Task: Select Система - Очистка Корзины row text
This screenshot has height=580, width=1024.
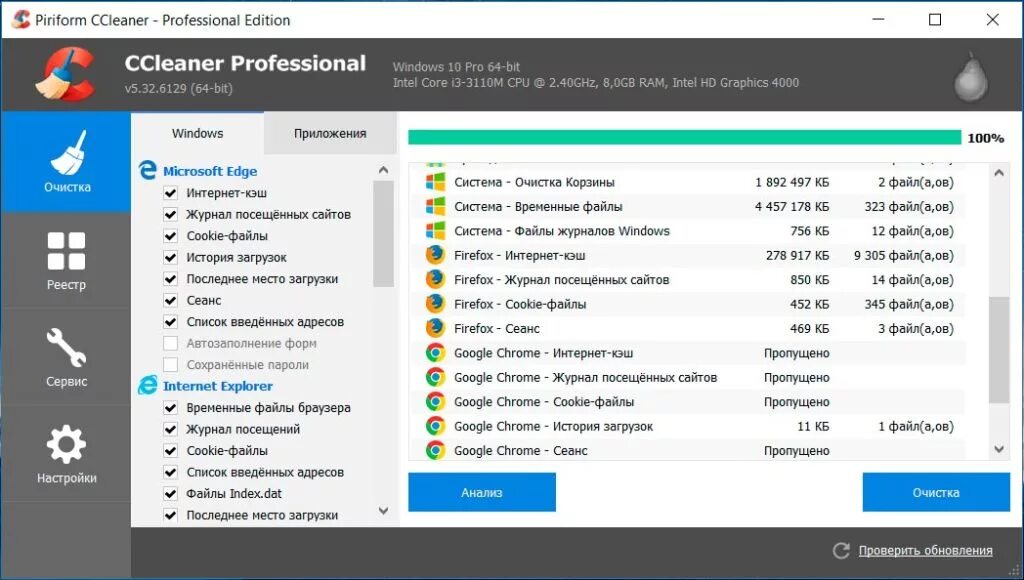Action: pyautogui.click(x=534, y=182)
